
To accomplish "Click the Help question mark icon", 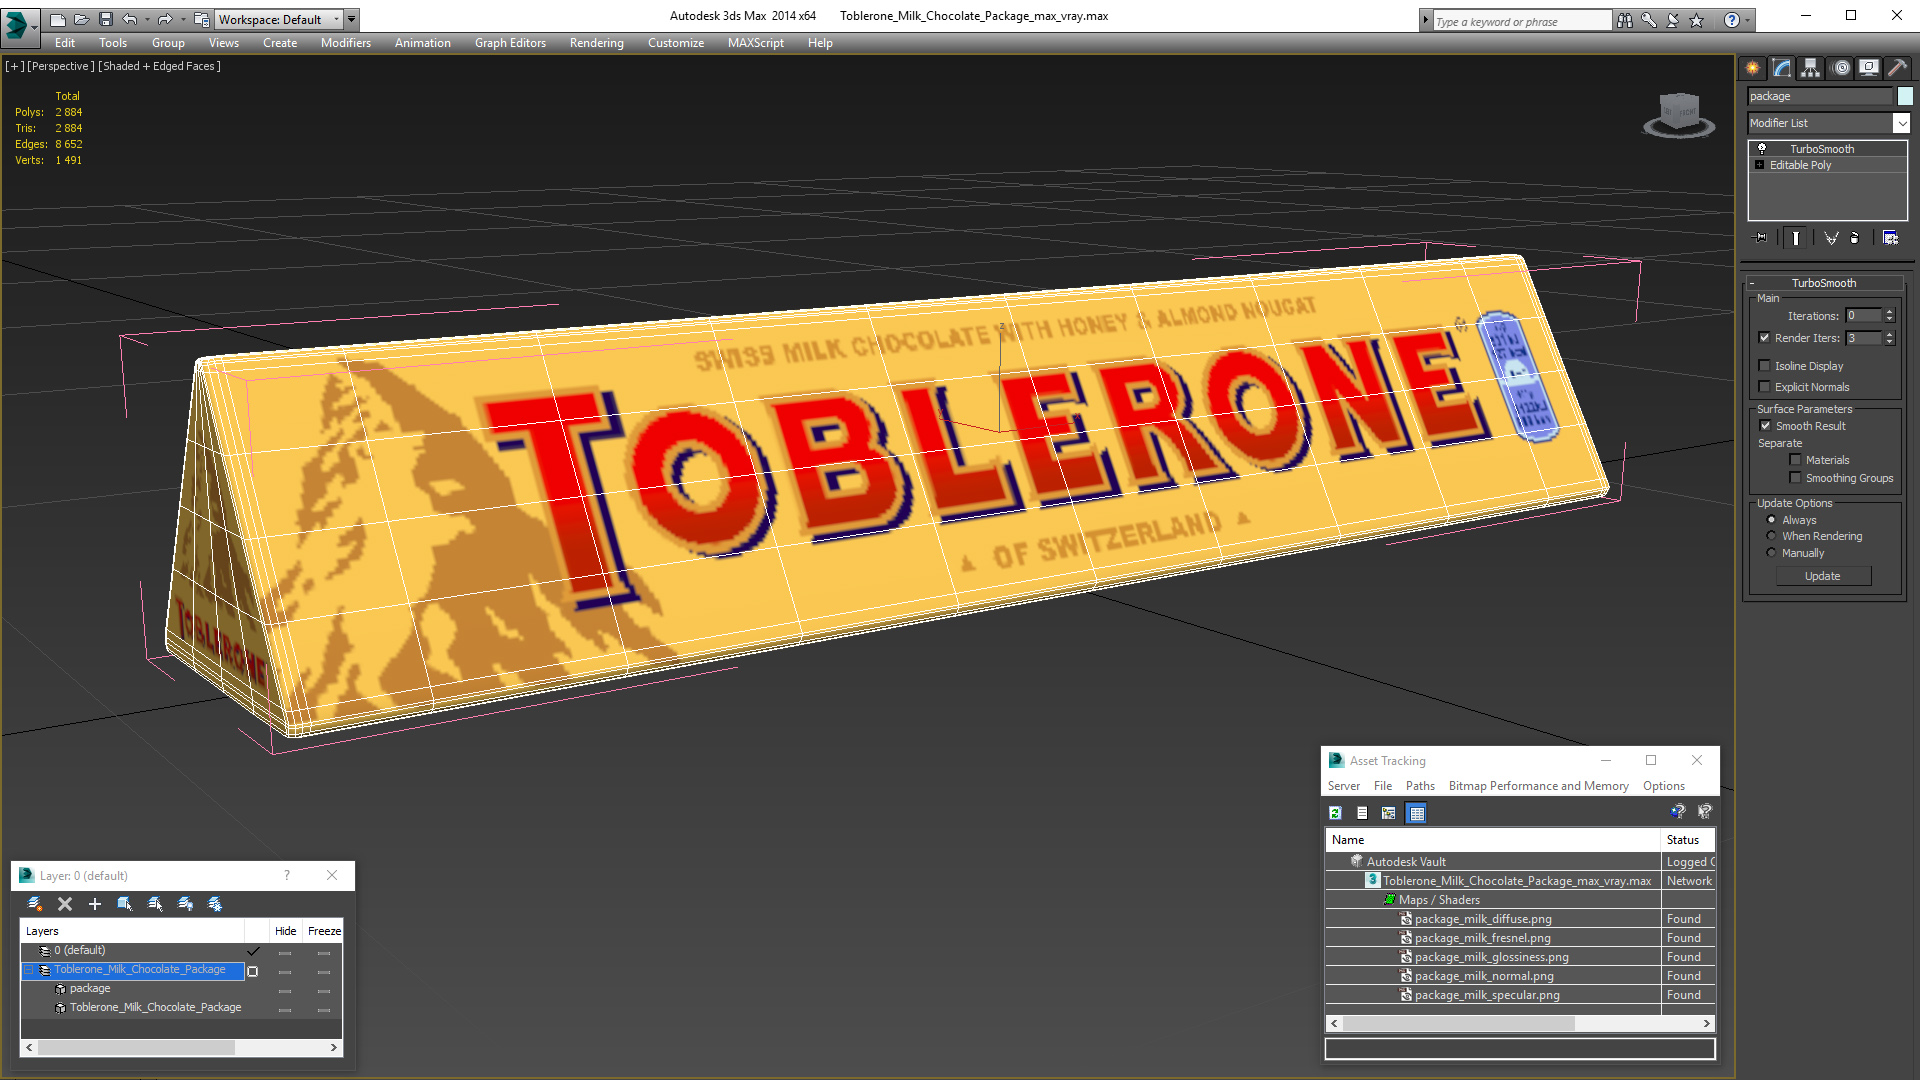I will (1732, 20).
